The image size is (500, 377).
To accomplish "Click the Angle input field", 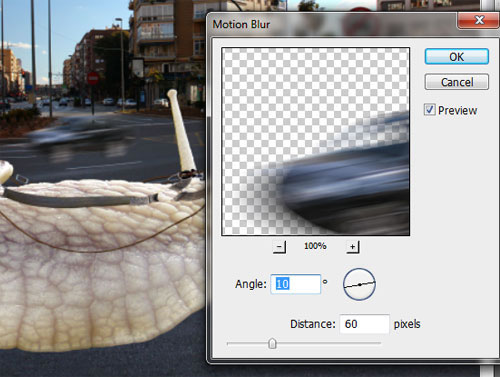I will tap(295, 284).
